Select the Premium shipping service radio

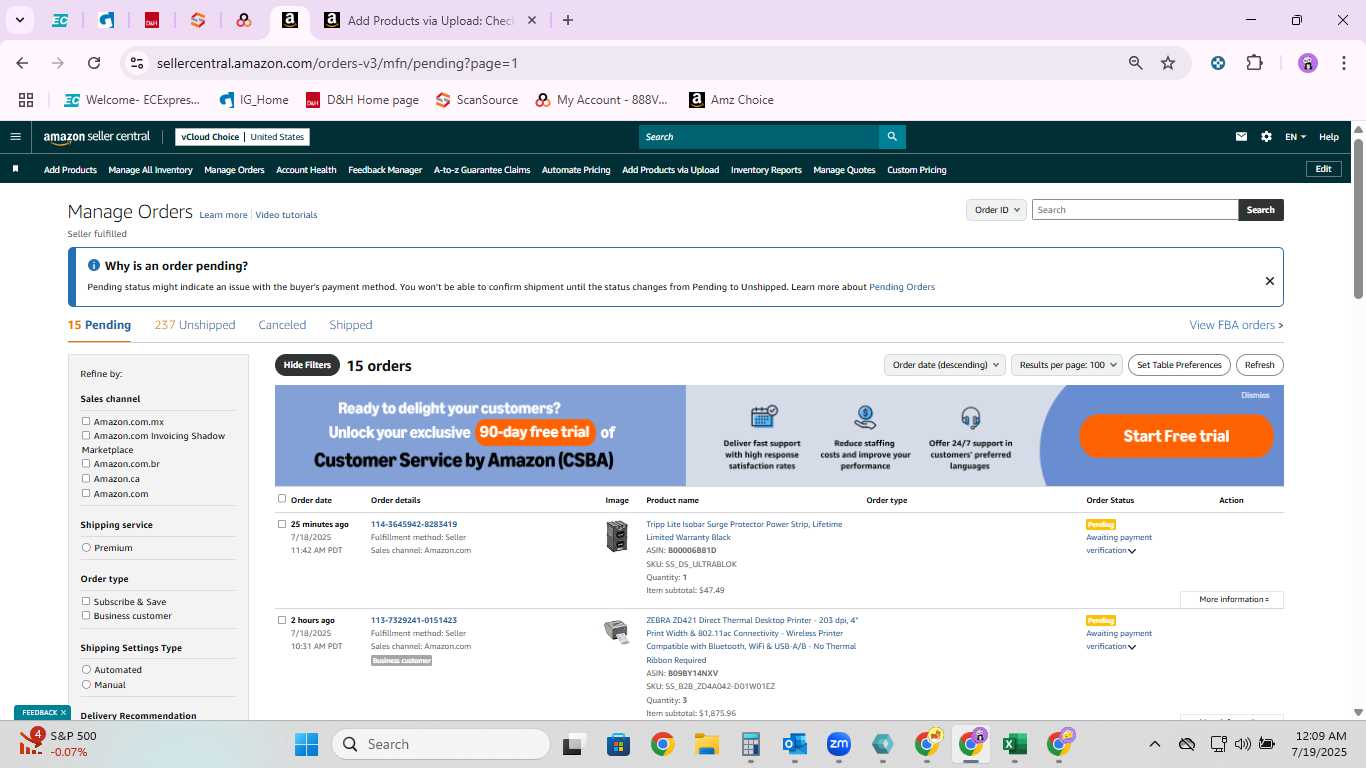(x=86, y=548)
